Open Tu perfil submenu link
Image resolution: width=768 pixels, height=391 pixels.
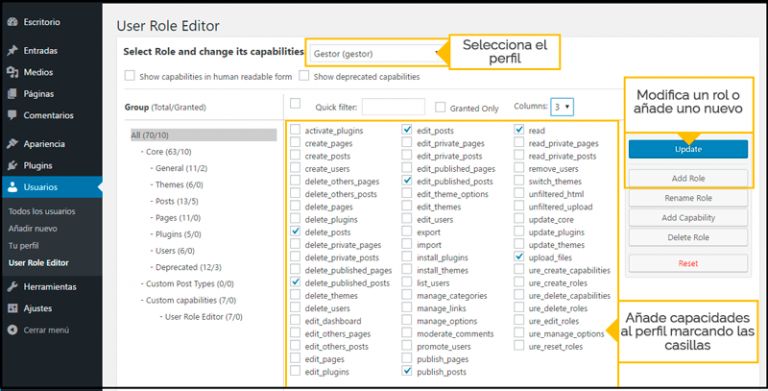click(24, 245)
